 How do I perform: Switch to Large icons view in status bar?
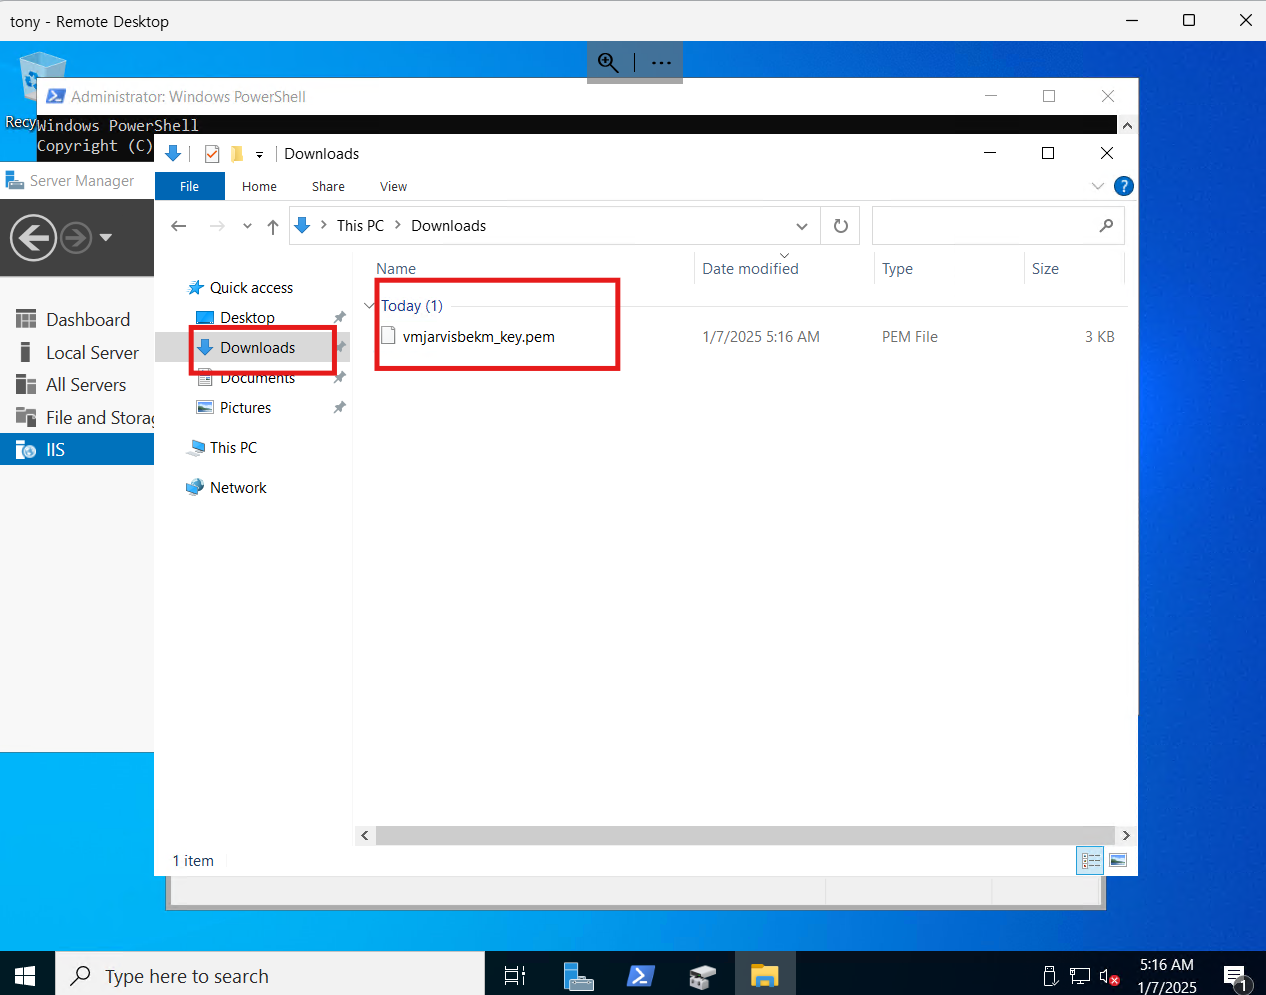pyautogui.click(x=1118, y=860)
